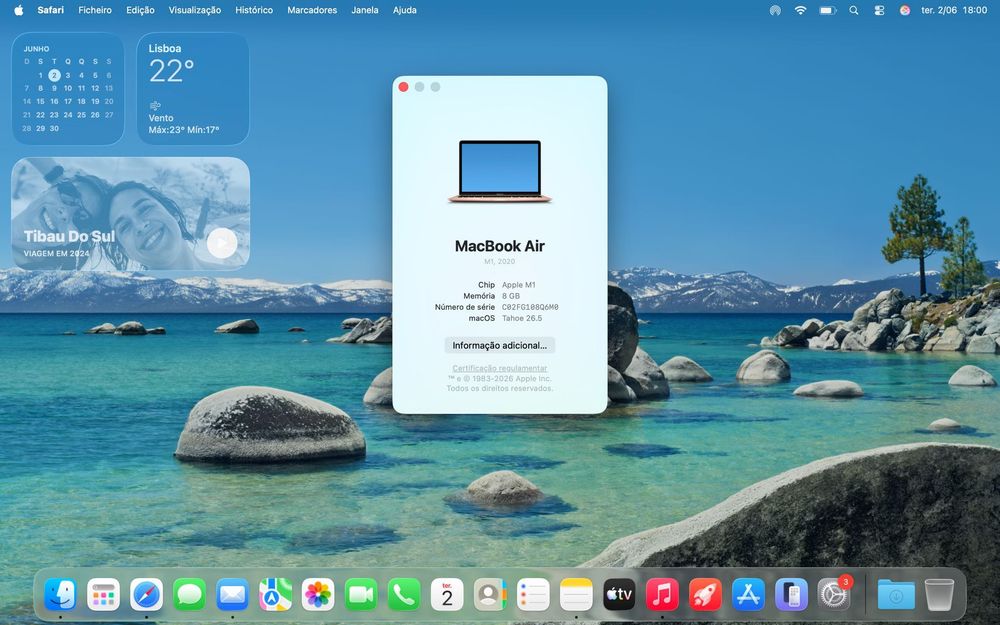Screen dimensions: 1000x625
Task: Open Photos app in Dock
Action: click(318, 594)
